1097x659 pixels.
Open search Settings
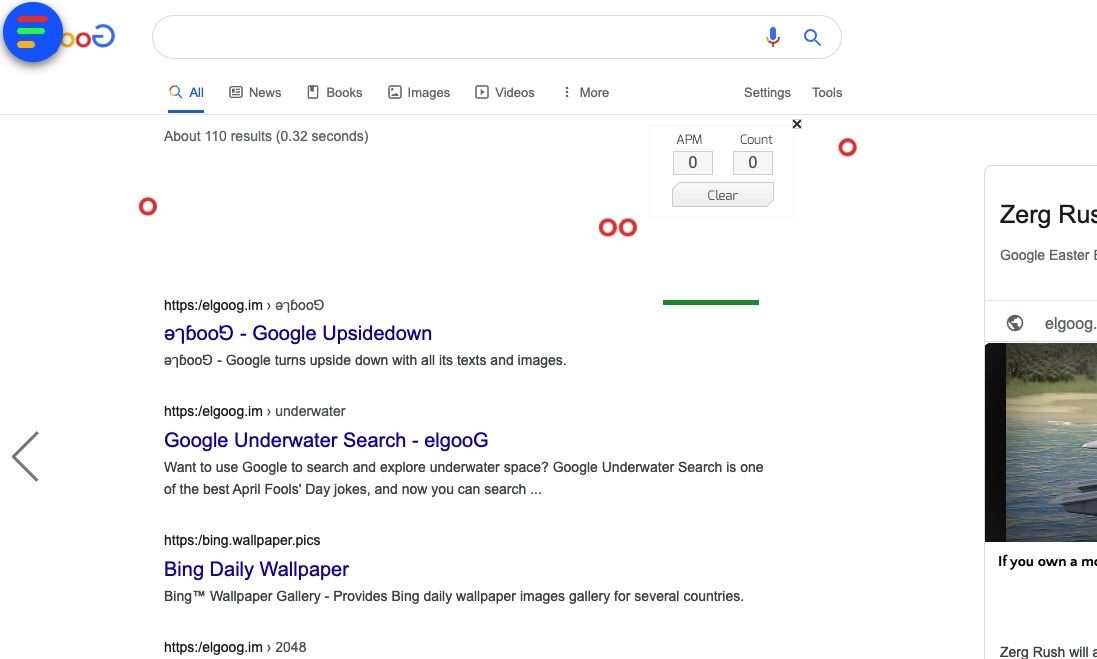pos(767,92)
